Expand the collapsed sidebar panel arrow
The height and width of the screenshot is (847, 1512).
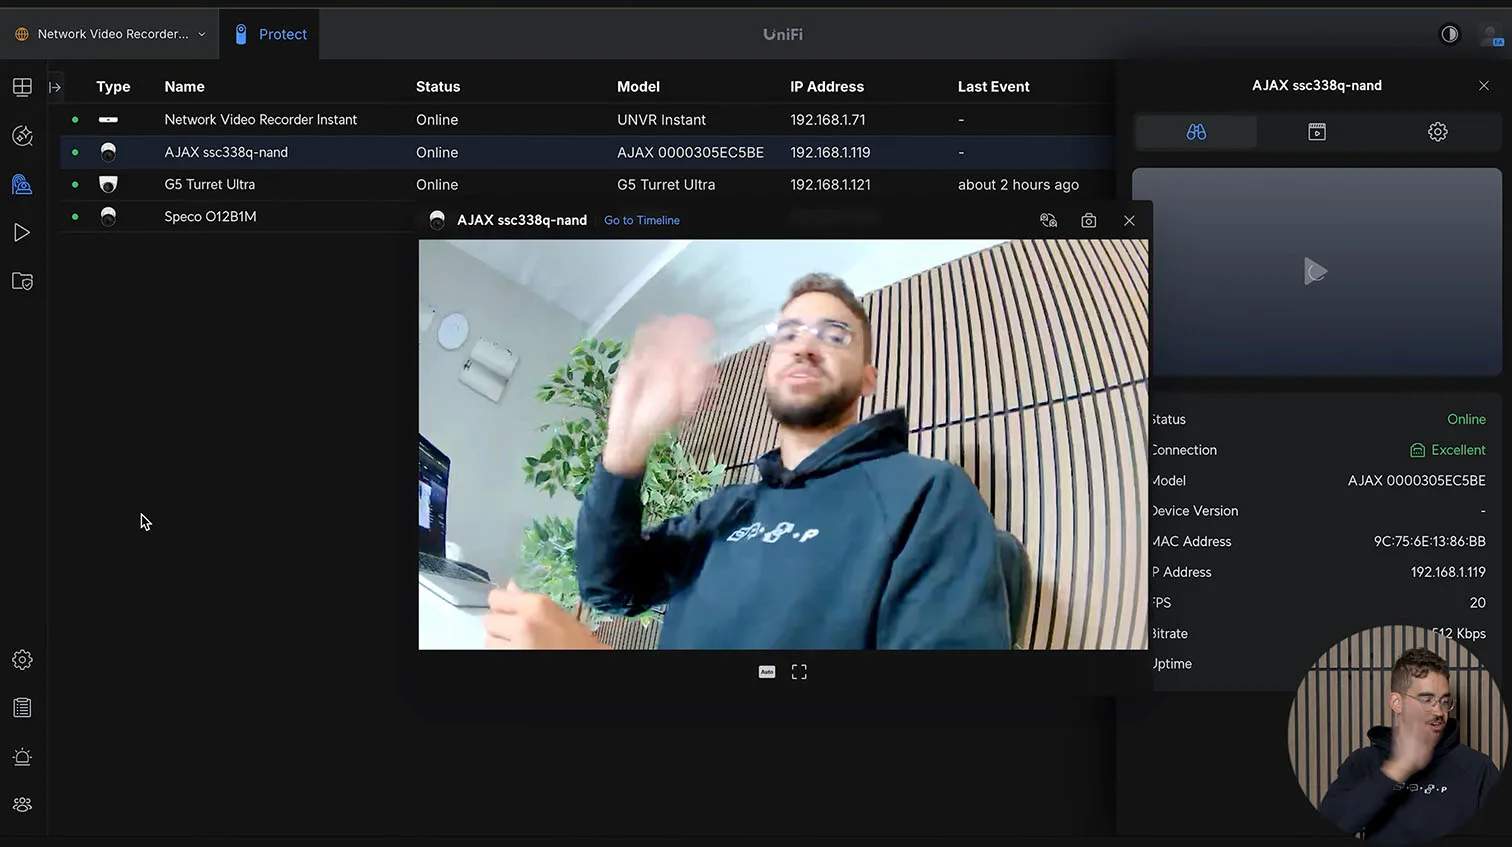55,87
